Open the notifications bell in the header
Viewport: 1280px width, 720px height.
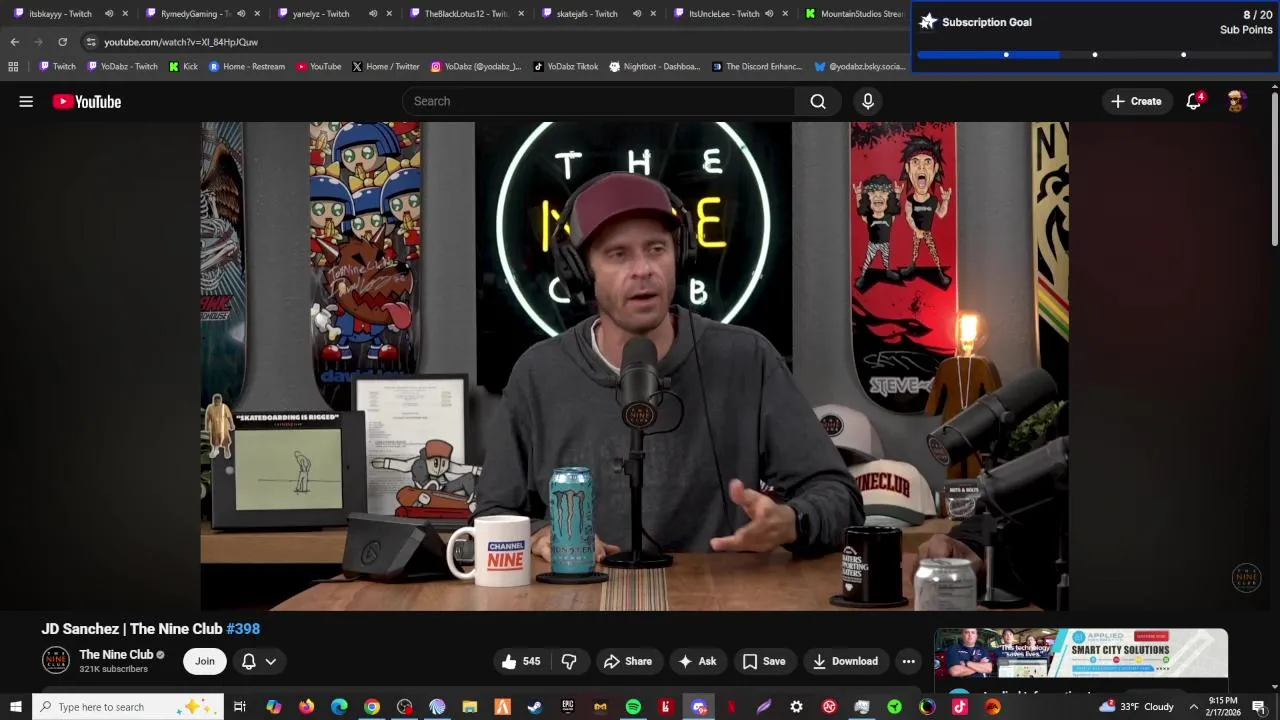[x=1194, y=101]
